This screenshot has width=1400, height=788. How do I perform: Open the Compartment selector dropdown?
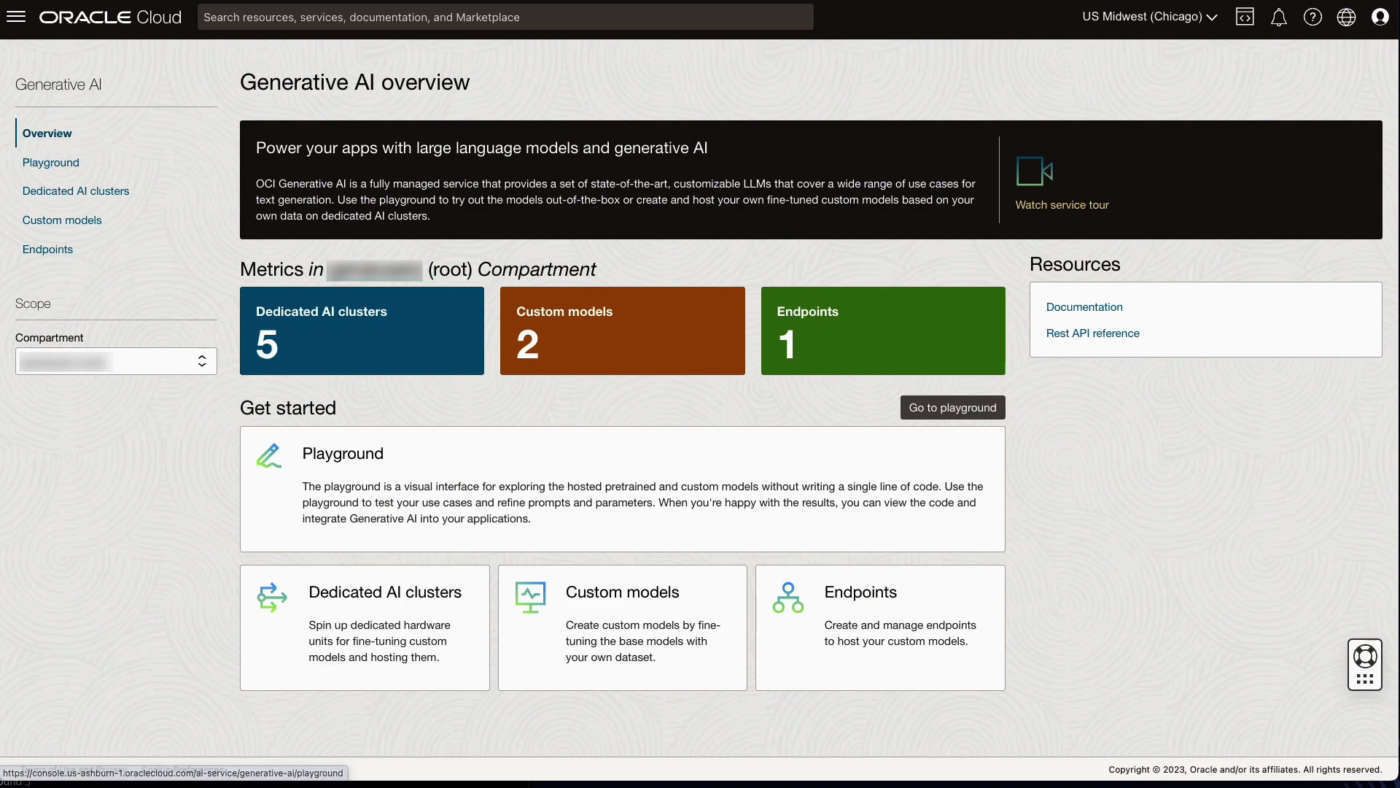point(116,361)
